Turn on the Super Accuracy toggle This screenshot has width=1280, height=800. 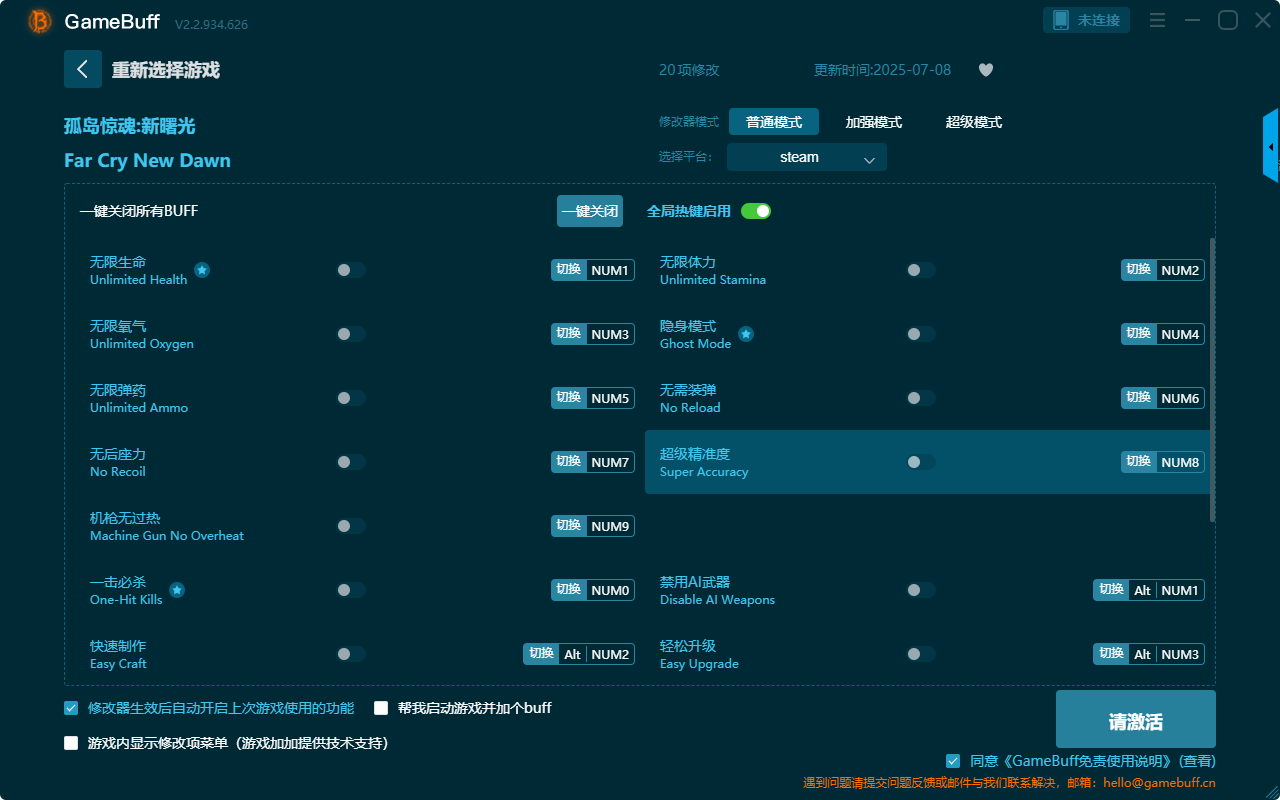coord(920,462)
